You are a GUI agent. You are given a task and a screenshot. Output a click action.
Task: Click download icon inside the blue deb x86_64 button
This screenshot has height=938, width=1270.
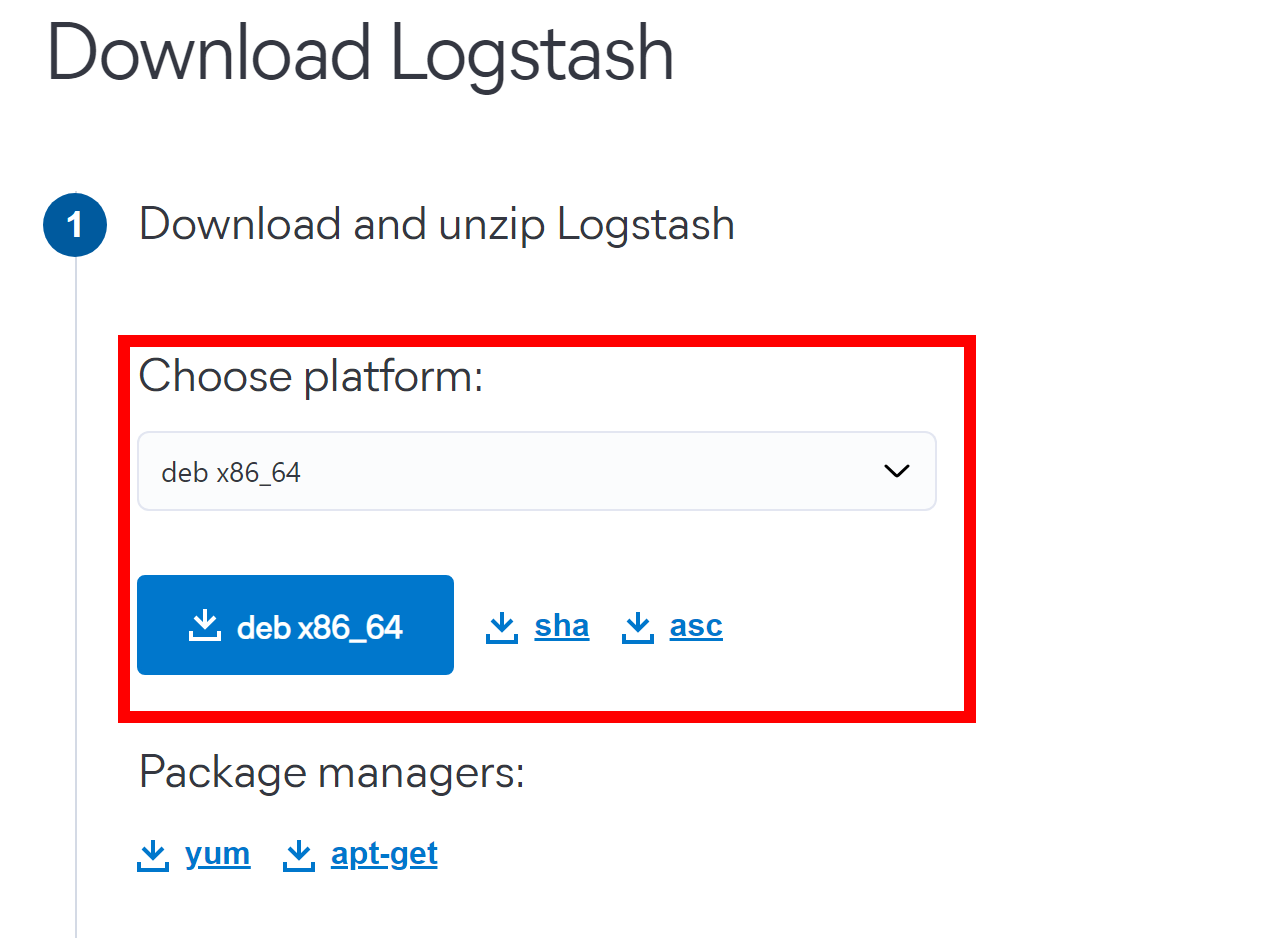pyautogui.click(x=204, y=626)
